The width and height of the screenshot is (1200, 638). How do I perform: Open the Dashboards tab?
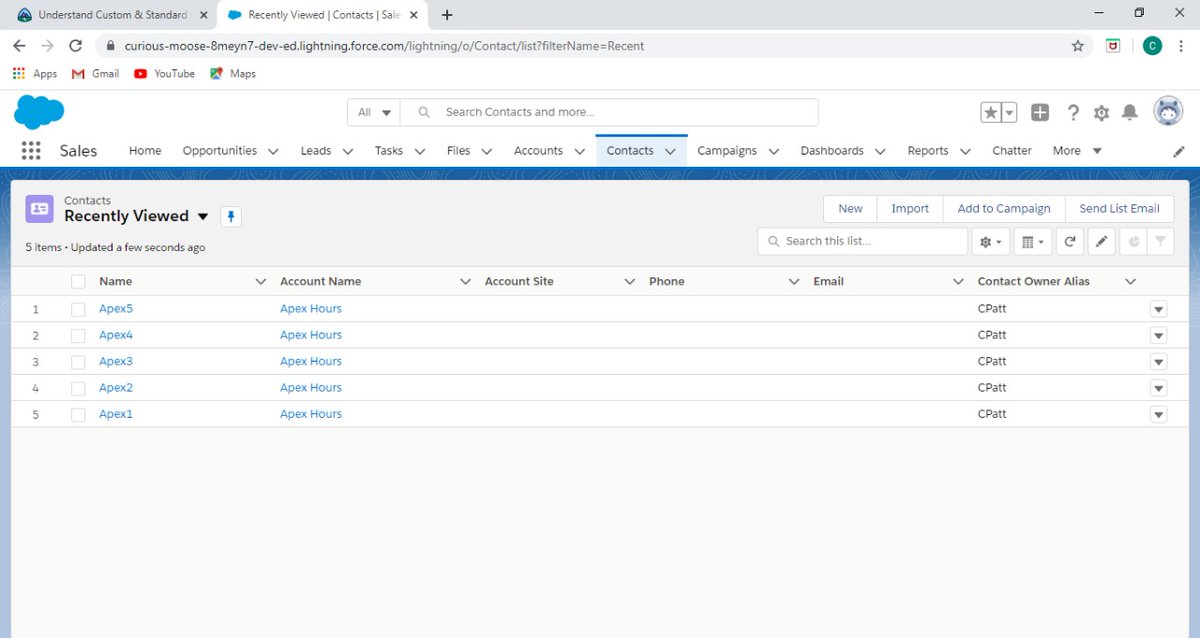pos(832,151)
